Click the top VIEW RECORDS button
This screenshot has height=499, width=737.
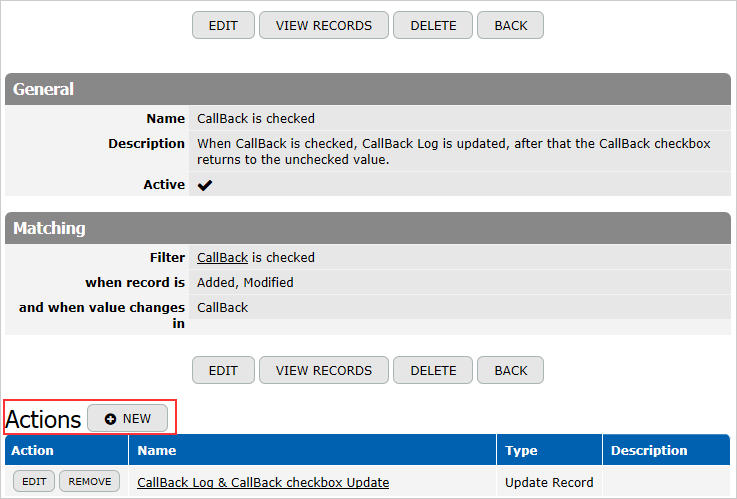tap(324, 25)
